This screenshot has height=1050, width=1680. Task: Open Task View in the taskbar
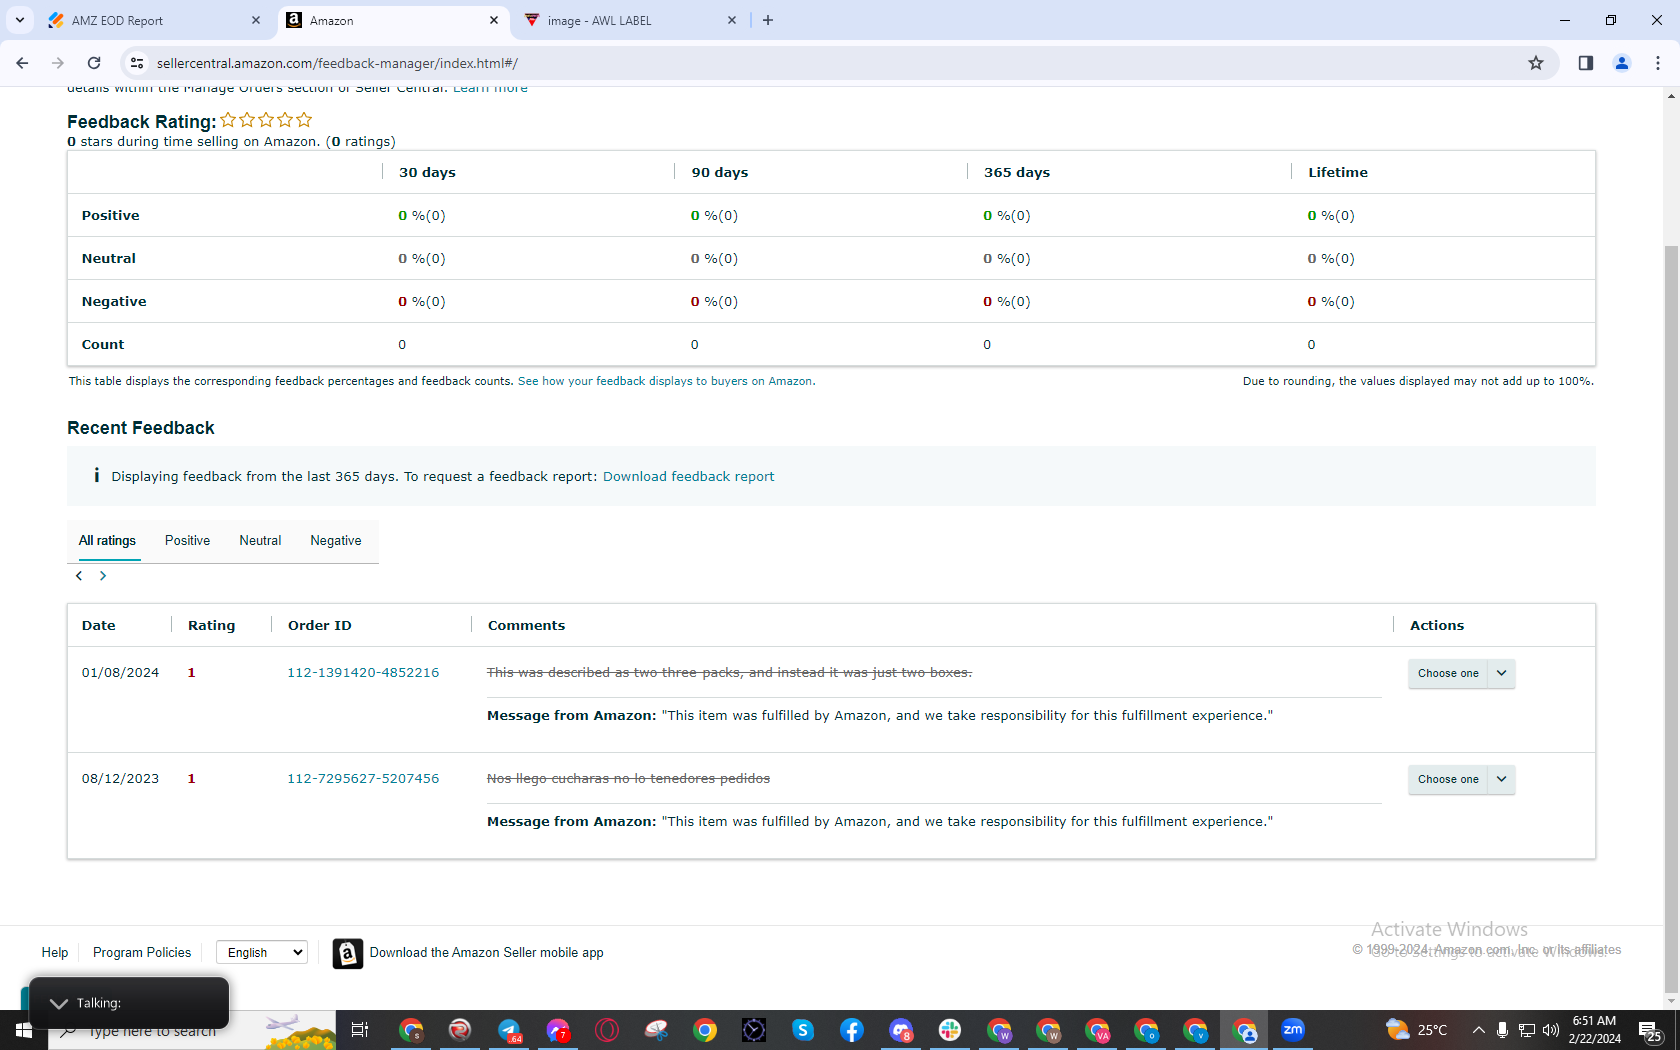pyautogui.click(x=360, y=1030)
